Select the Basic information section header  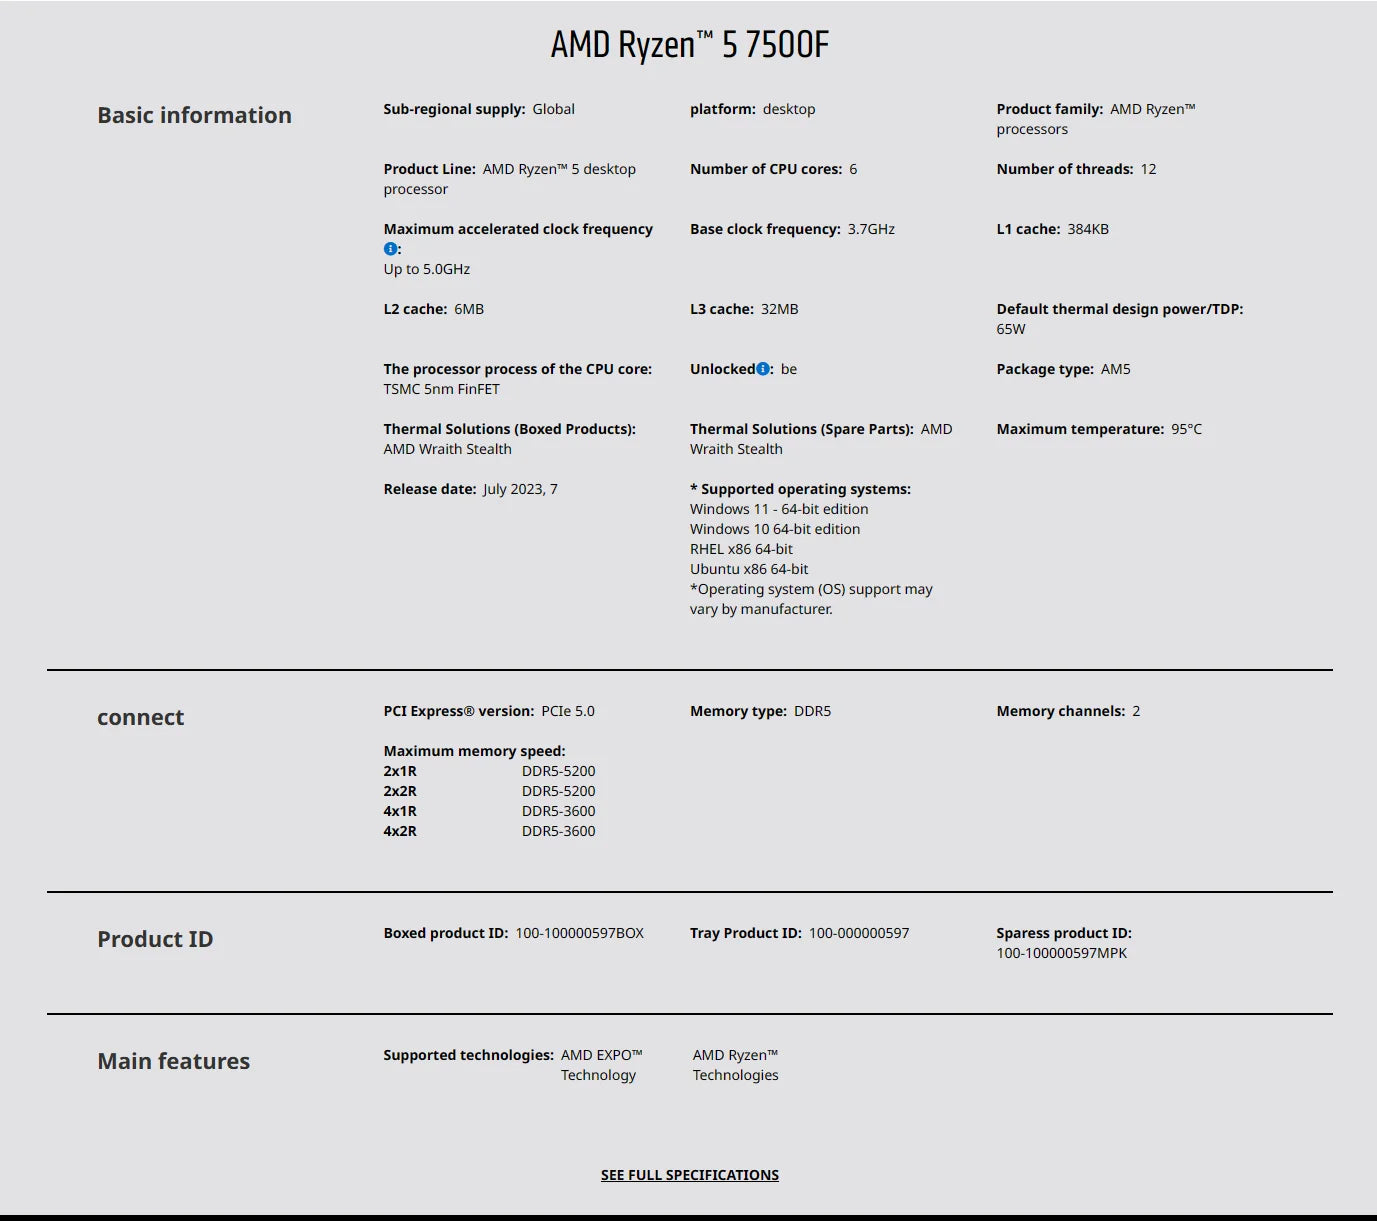click(194, 115)
